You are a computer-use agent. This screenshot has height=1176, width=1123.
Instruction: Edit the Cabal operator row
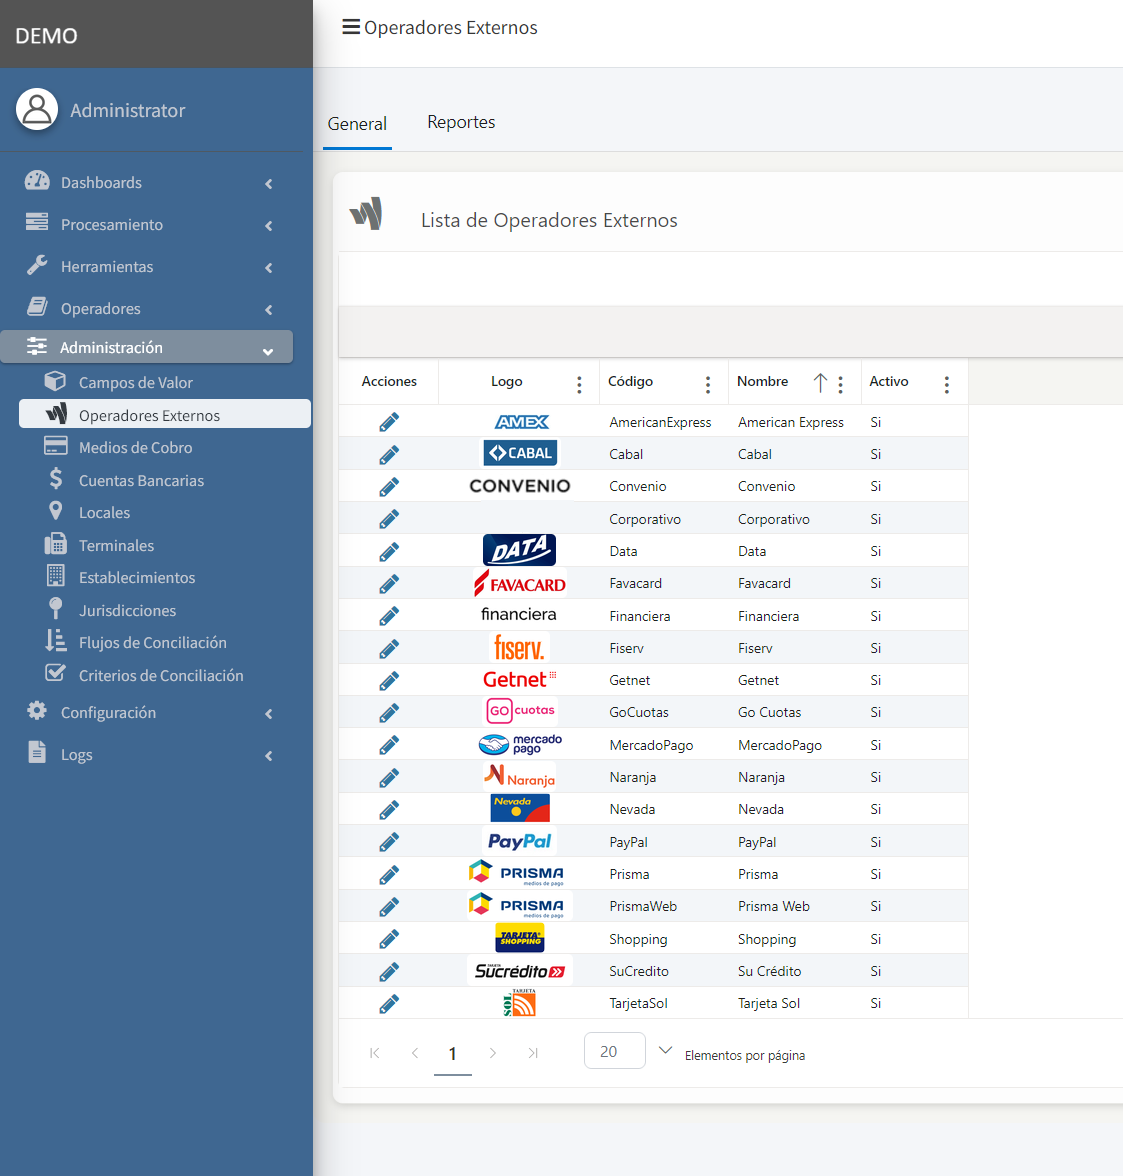(389, 454)
